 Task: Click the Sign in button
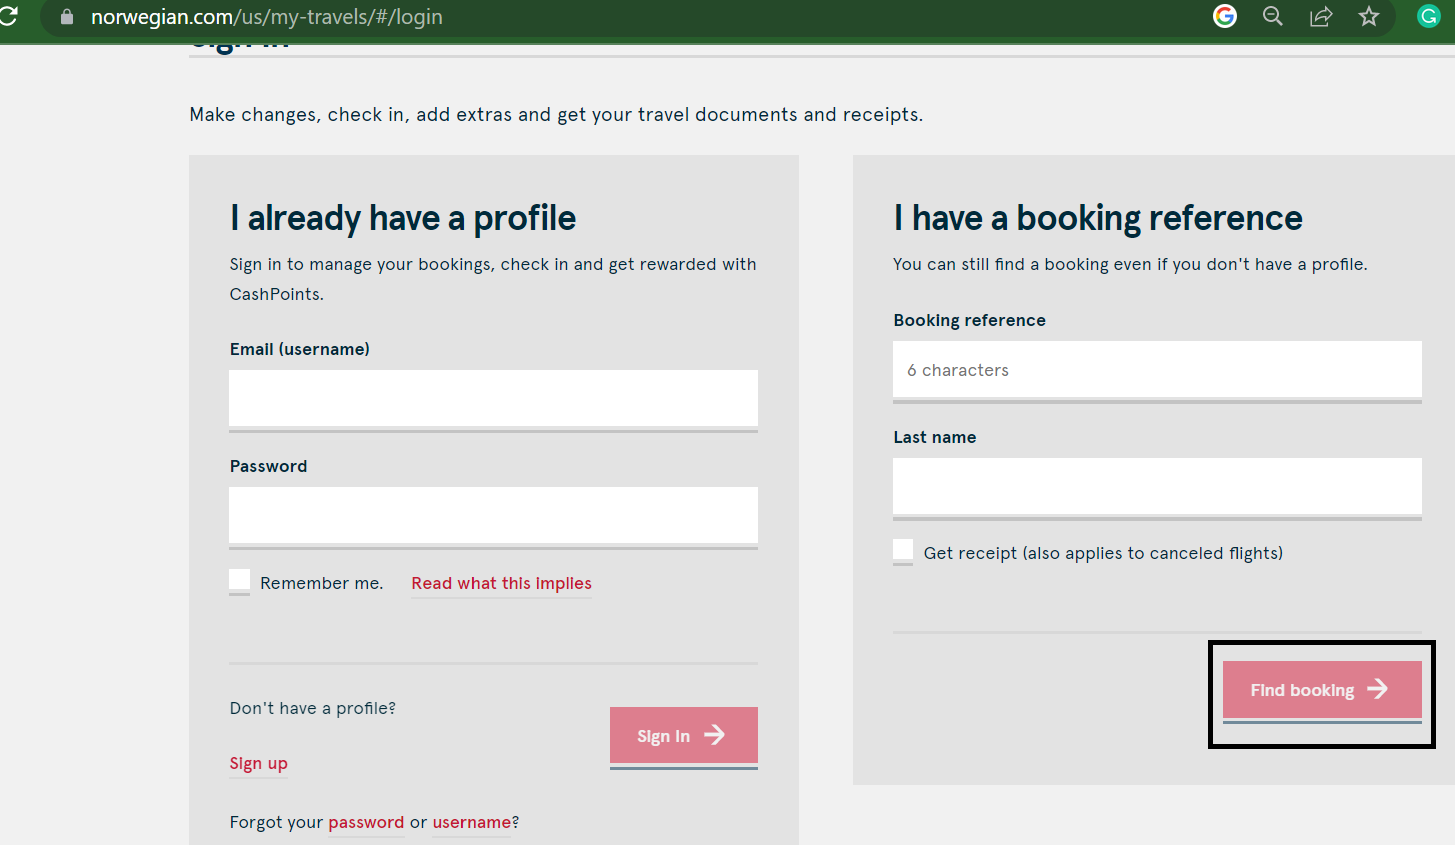pos(684,736)
